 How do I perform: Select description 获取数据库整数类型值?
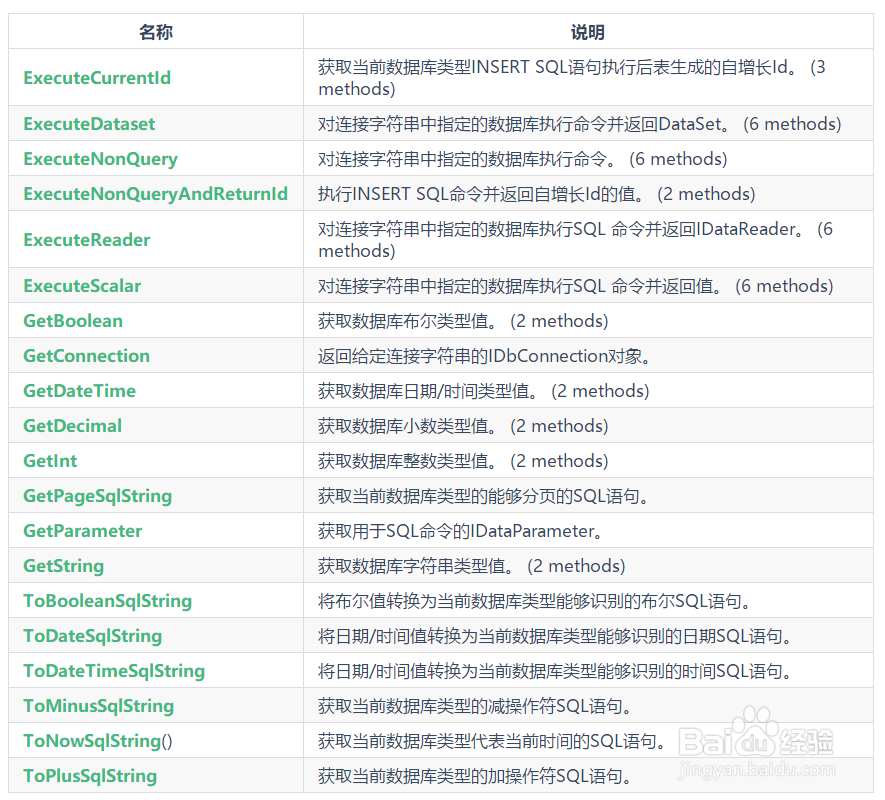pyautogui.click(x=463, y=461)
